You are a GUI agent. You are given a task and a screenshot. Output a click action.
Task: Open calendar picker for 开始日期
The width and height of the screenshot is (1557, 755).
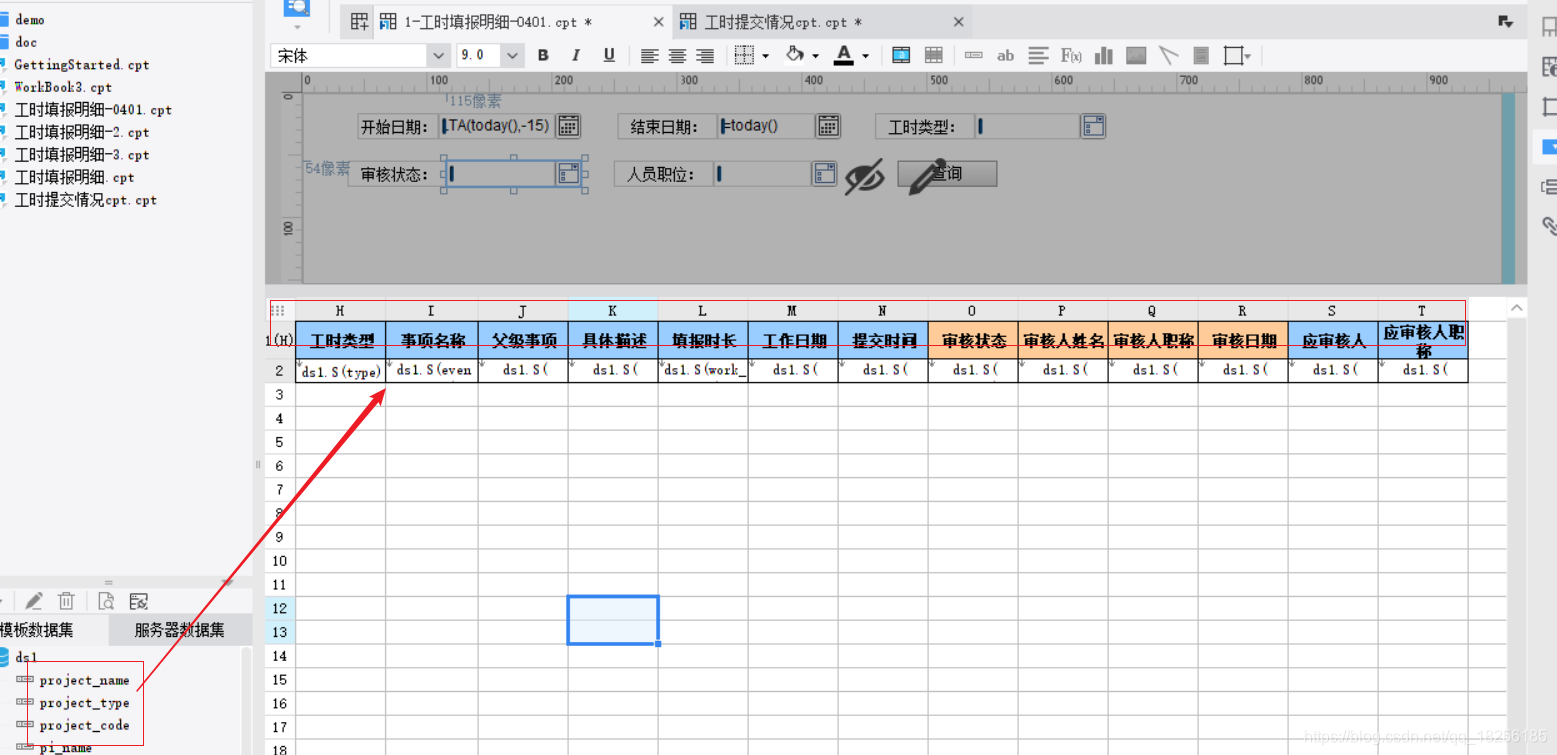coord(568,125)
